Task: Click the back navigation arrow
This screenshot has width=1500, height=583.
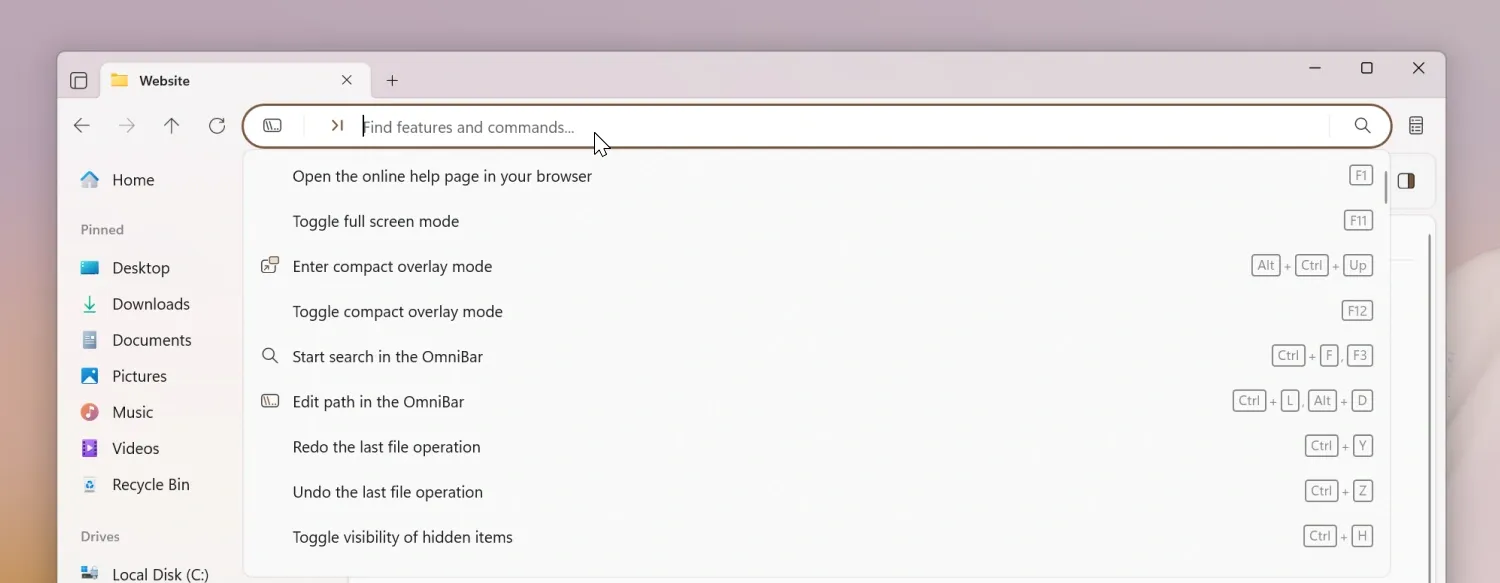Action: click(x=82, y=125)
